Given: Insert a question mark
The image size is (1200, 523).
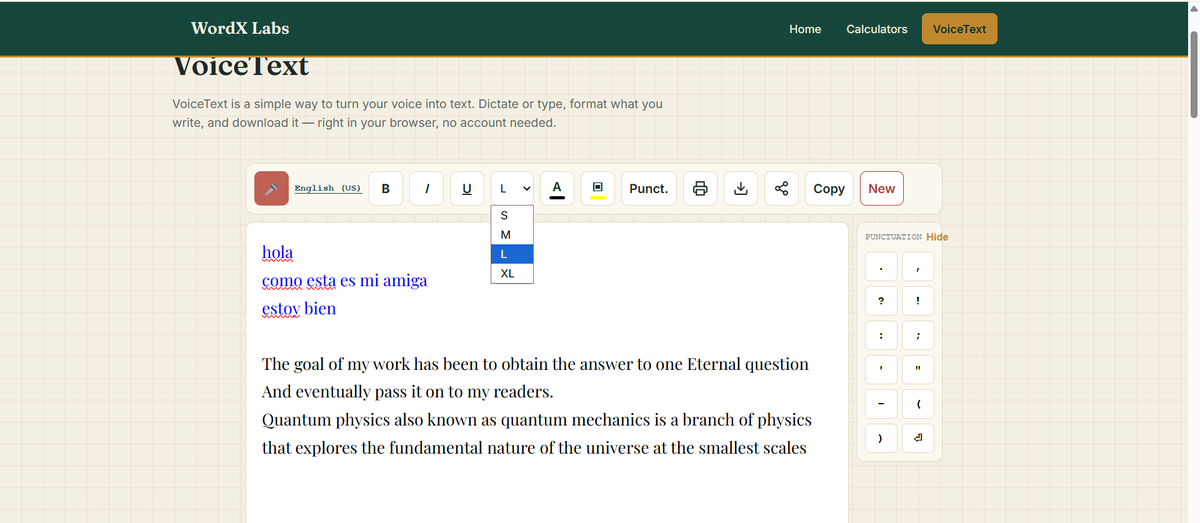Looking at the screenshot, I should click(880, 300).
